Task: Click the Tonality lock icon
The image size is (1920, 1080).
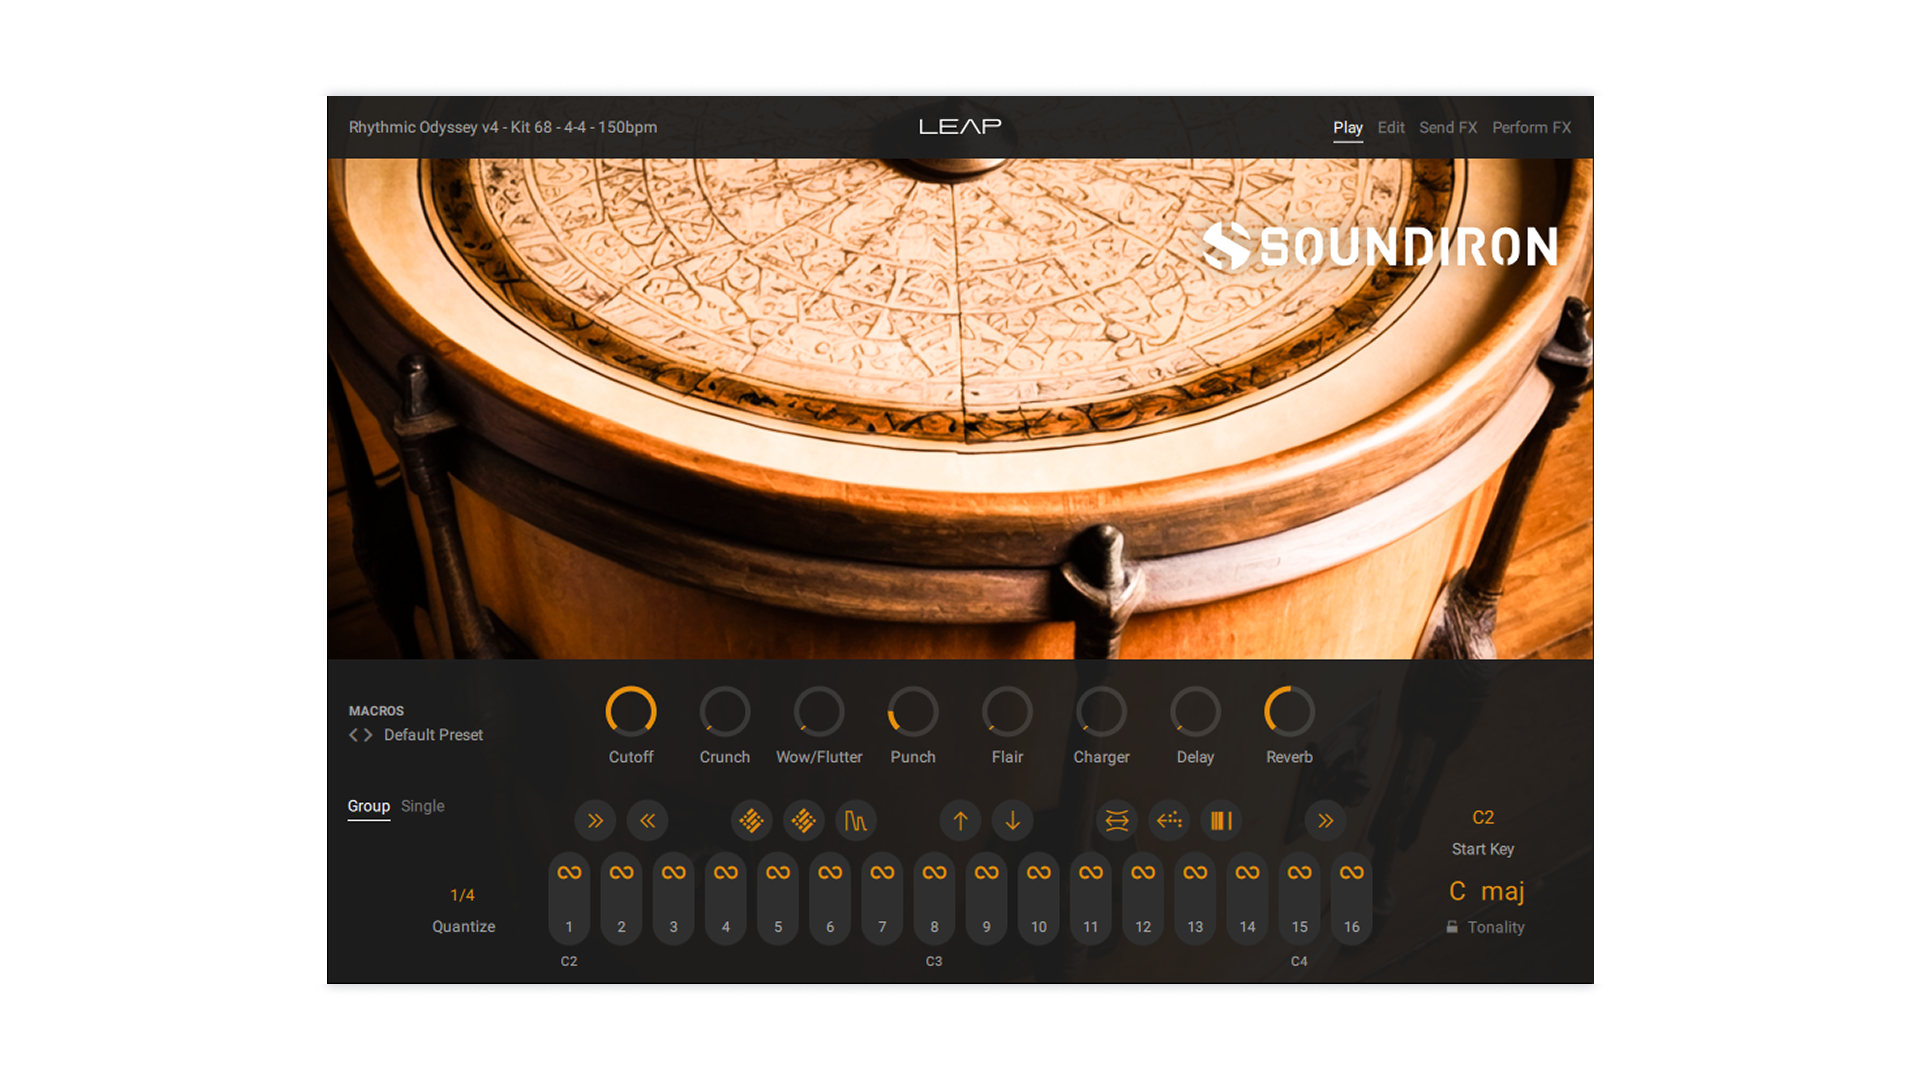Action: click(1452, 927)
